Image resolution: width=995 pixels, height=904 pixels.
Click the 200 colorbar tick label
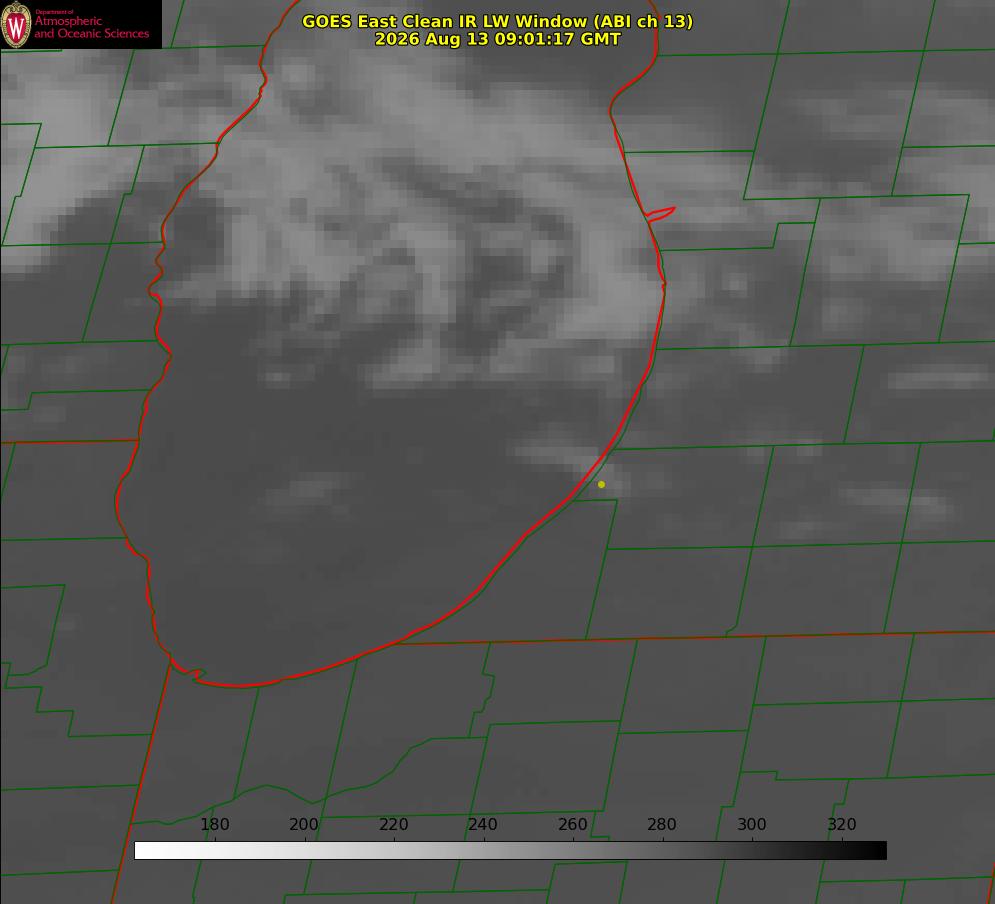304,824
